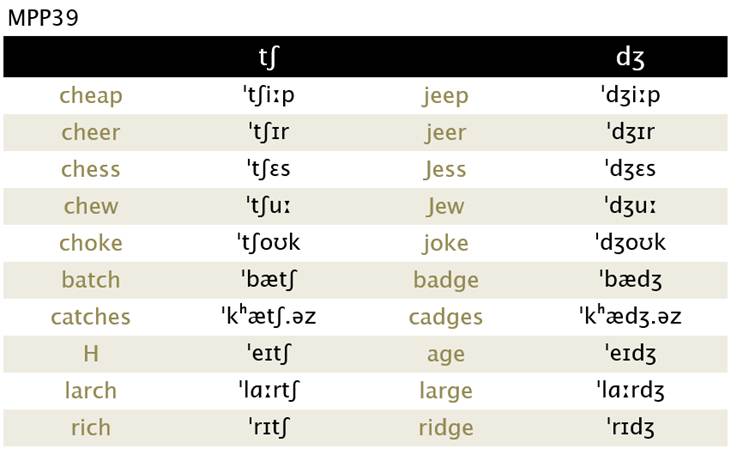
Task: Select the word 'joke'
Action: point(445,243)
